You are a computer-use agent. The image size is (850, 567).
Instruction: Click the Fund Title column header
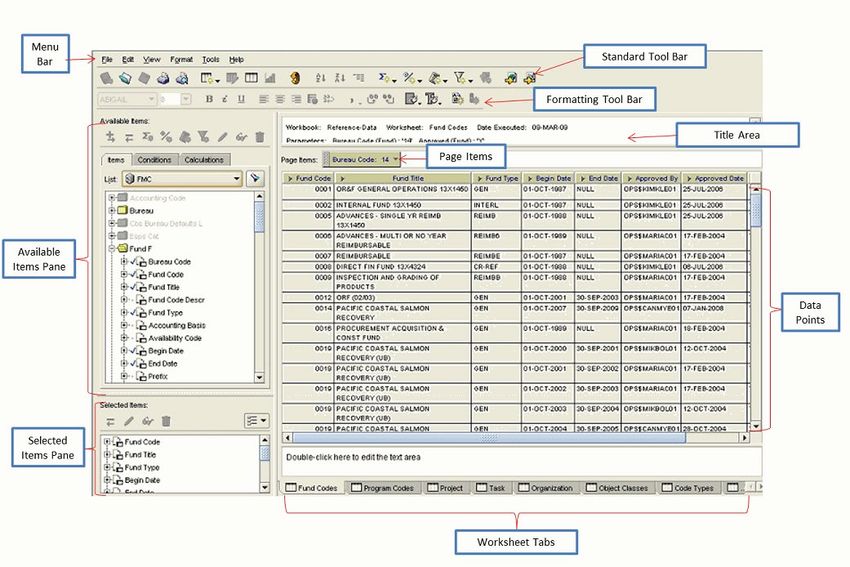coord(407,178)
